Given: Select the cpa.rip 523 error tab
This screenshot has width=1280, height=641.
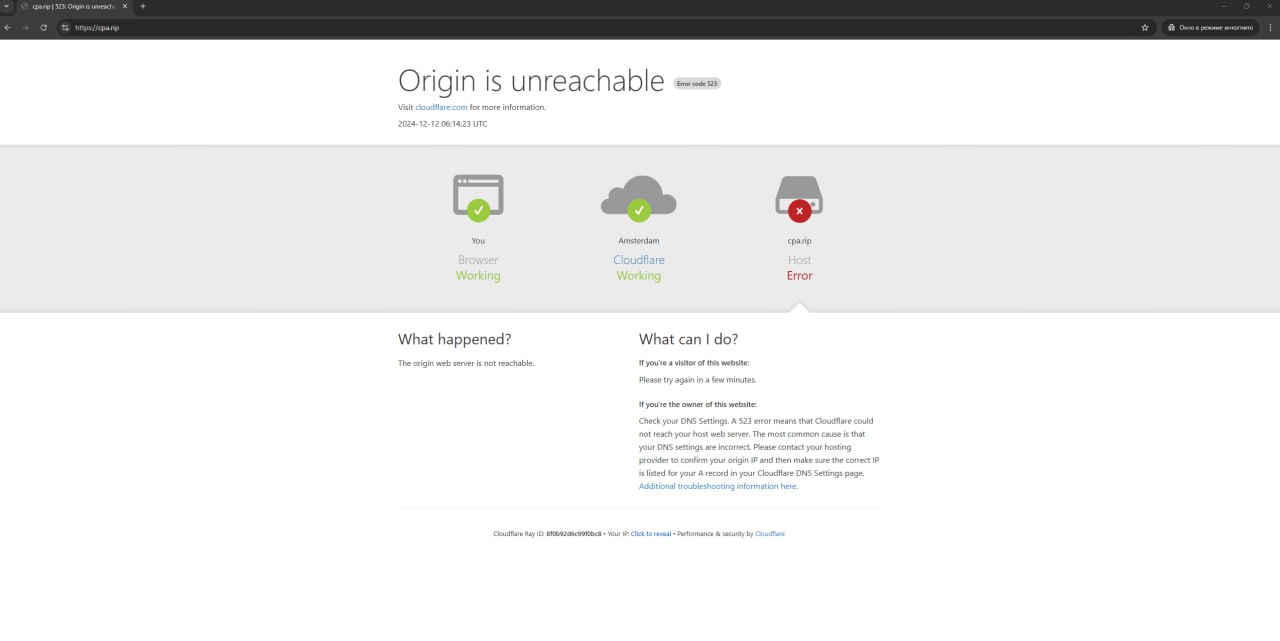Looking at the screenshot, I should coord(73,6).
